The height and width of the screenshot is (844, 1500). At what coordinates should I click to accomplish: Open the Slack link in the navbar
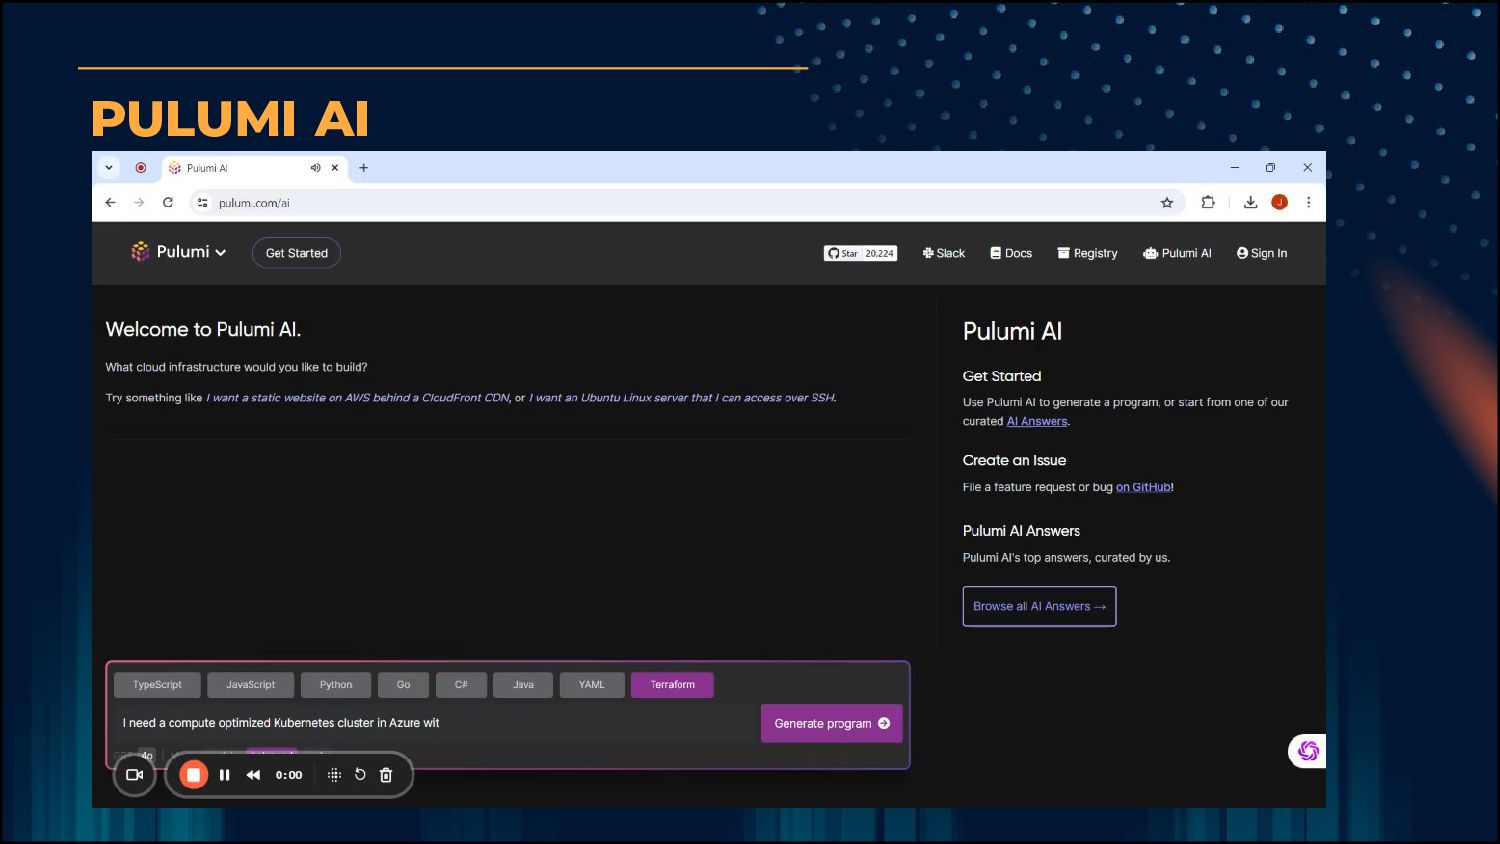[x=944, y=253]
